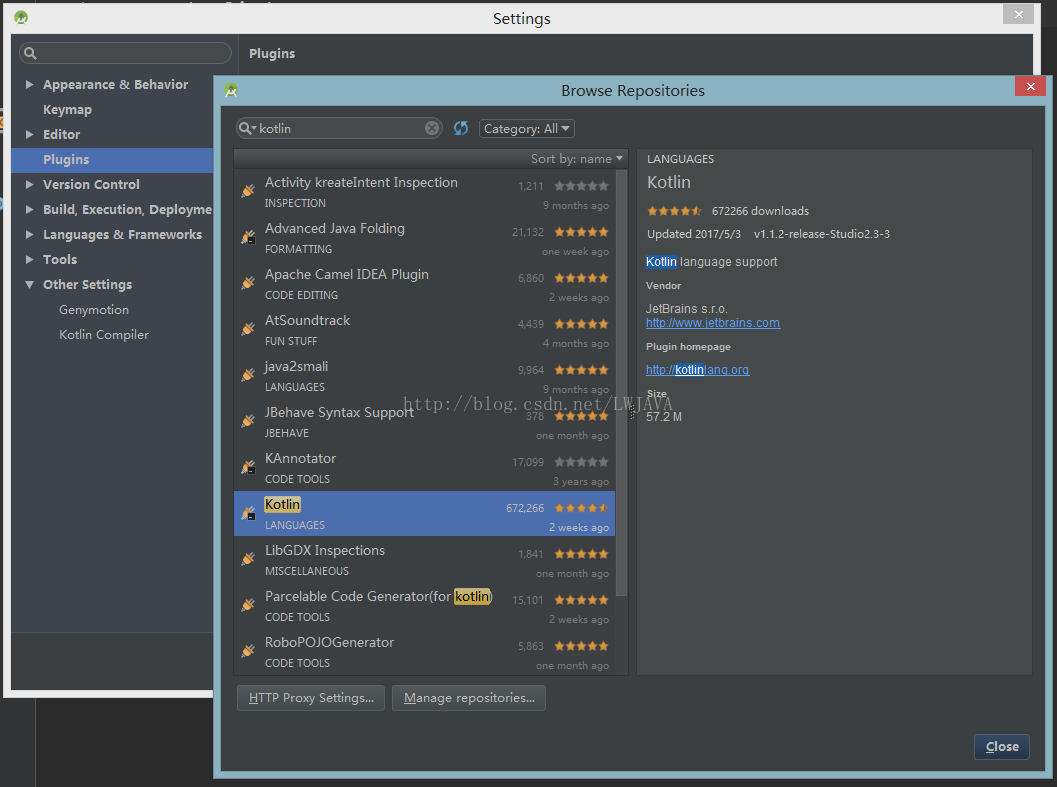Close Browse Repositories with the red X
This screenshot has width=1057, height=787.
pos(1030,86)
